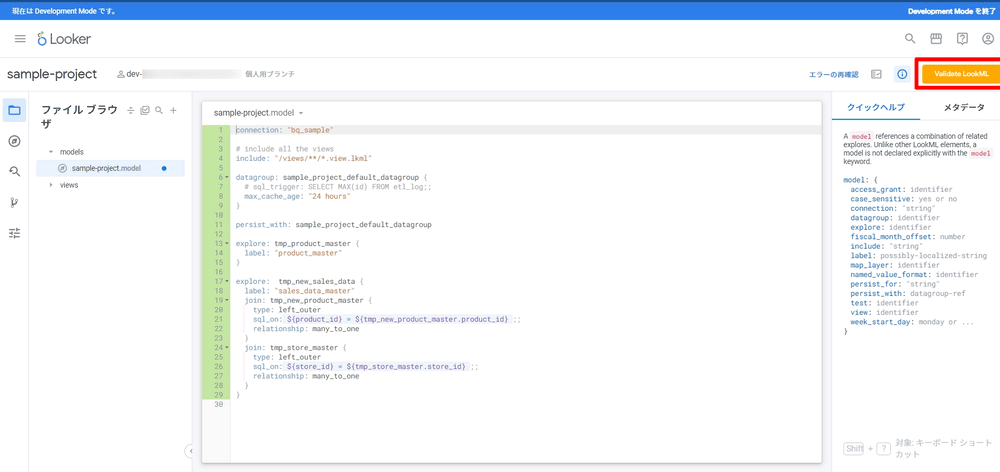Click the 個人用ブランチ branch label
This screenshot has height=472, width=1000.
pos(270,75)
